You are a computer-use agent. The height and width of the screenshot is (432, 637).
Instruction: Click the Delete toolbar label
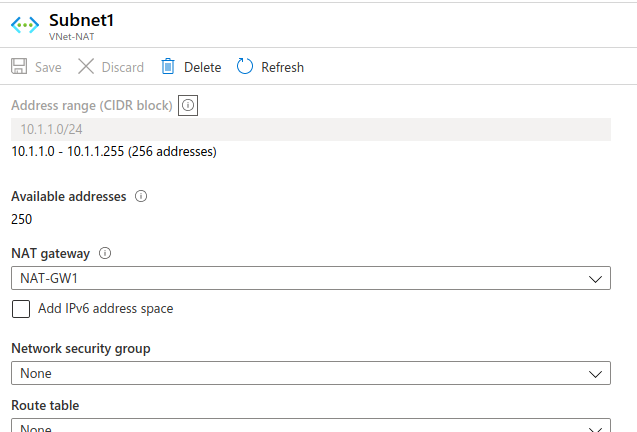[202, 67]
